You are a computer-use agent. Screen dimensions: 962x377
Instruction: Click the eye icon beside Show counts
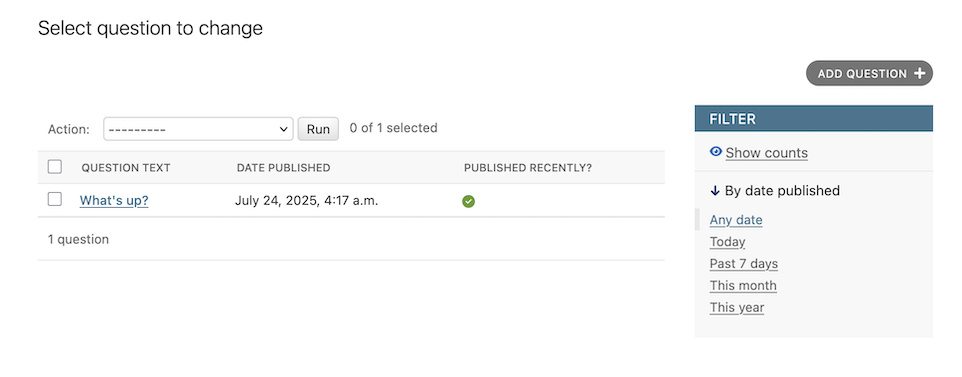715,152
